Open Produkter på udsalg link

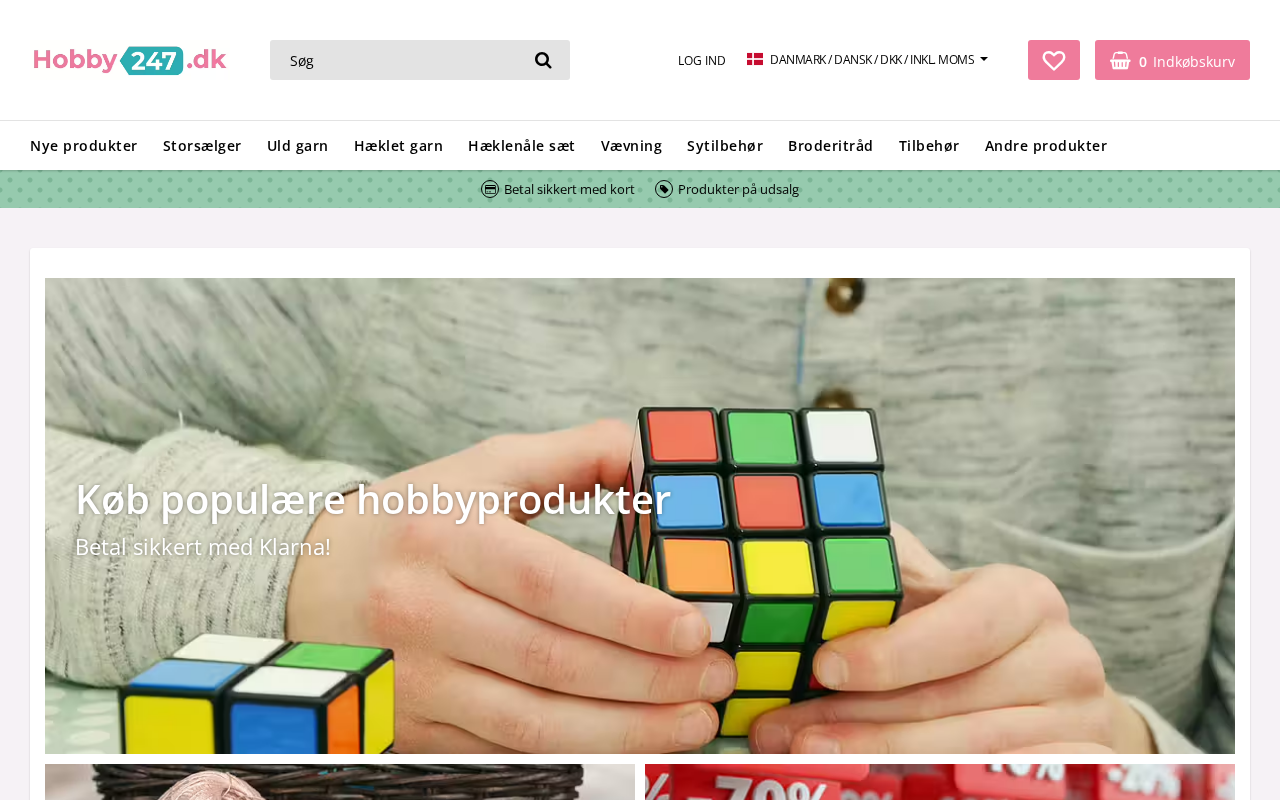click(x=738, y=189)
